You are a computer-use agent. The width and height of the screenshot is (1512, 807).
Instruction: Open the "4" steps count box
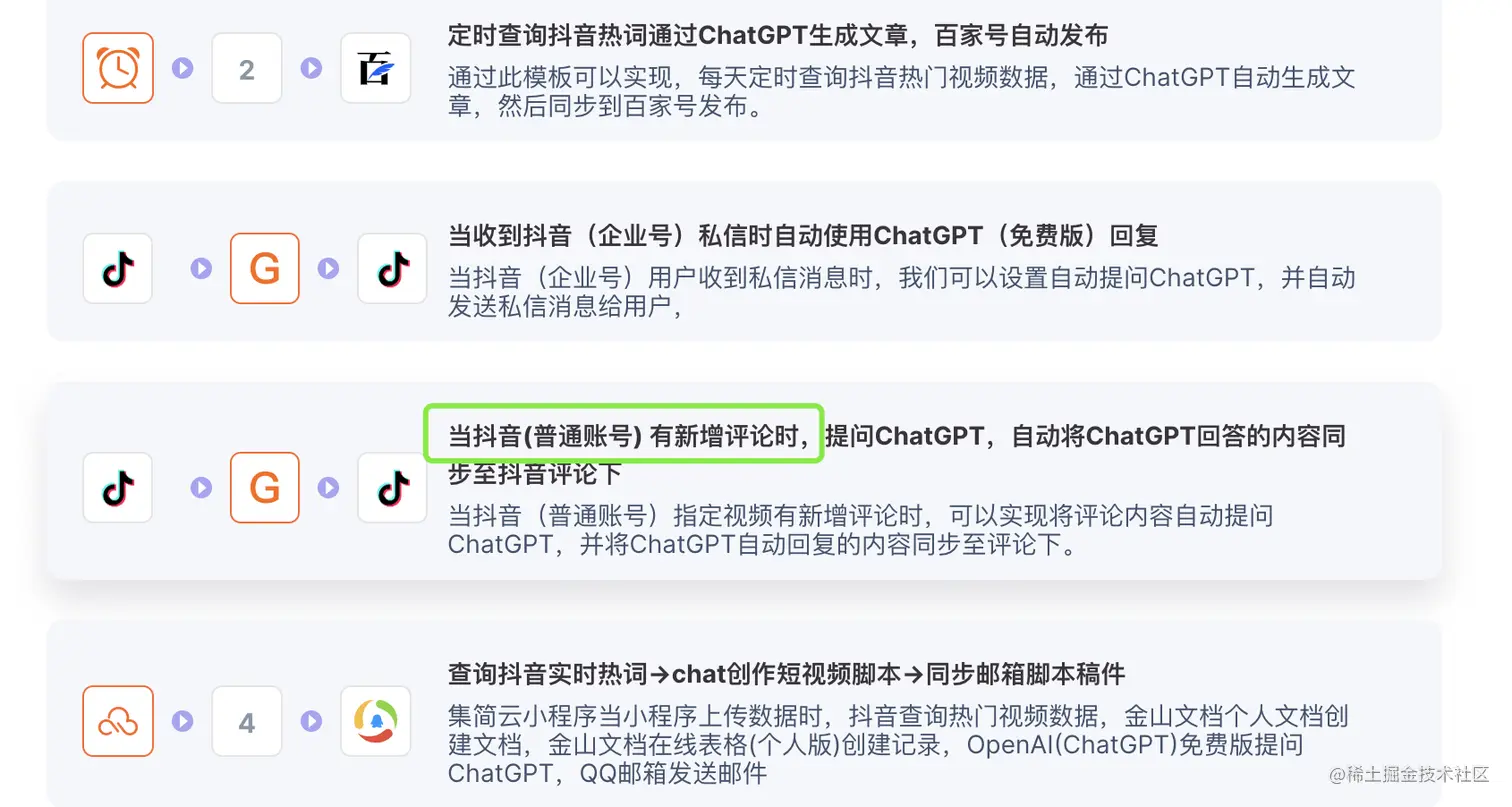(247, 721)
